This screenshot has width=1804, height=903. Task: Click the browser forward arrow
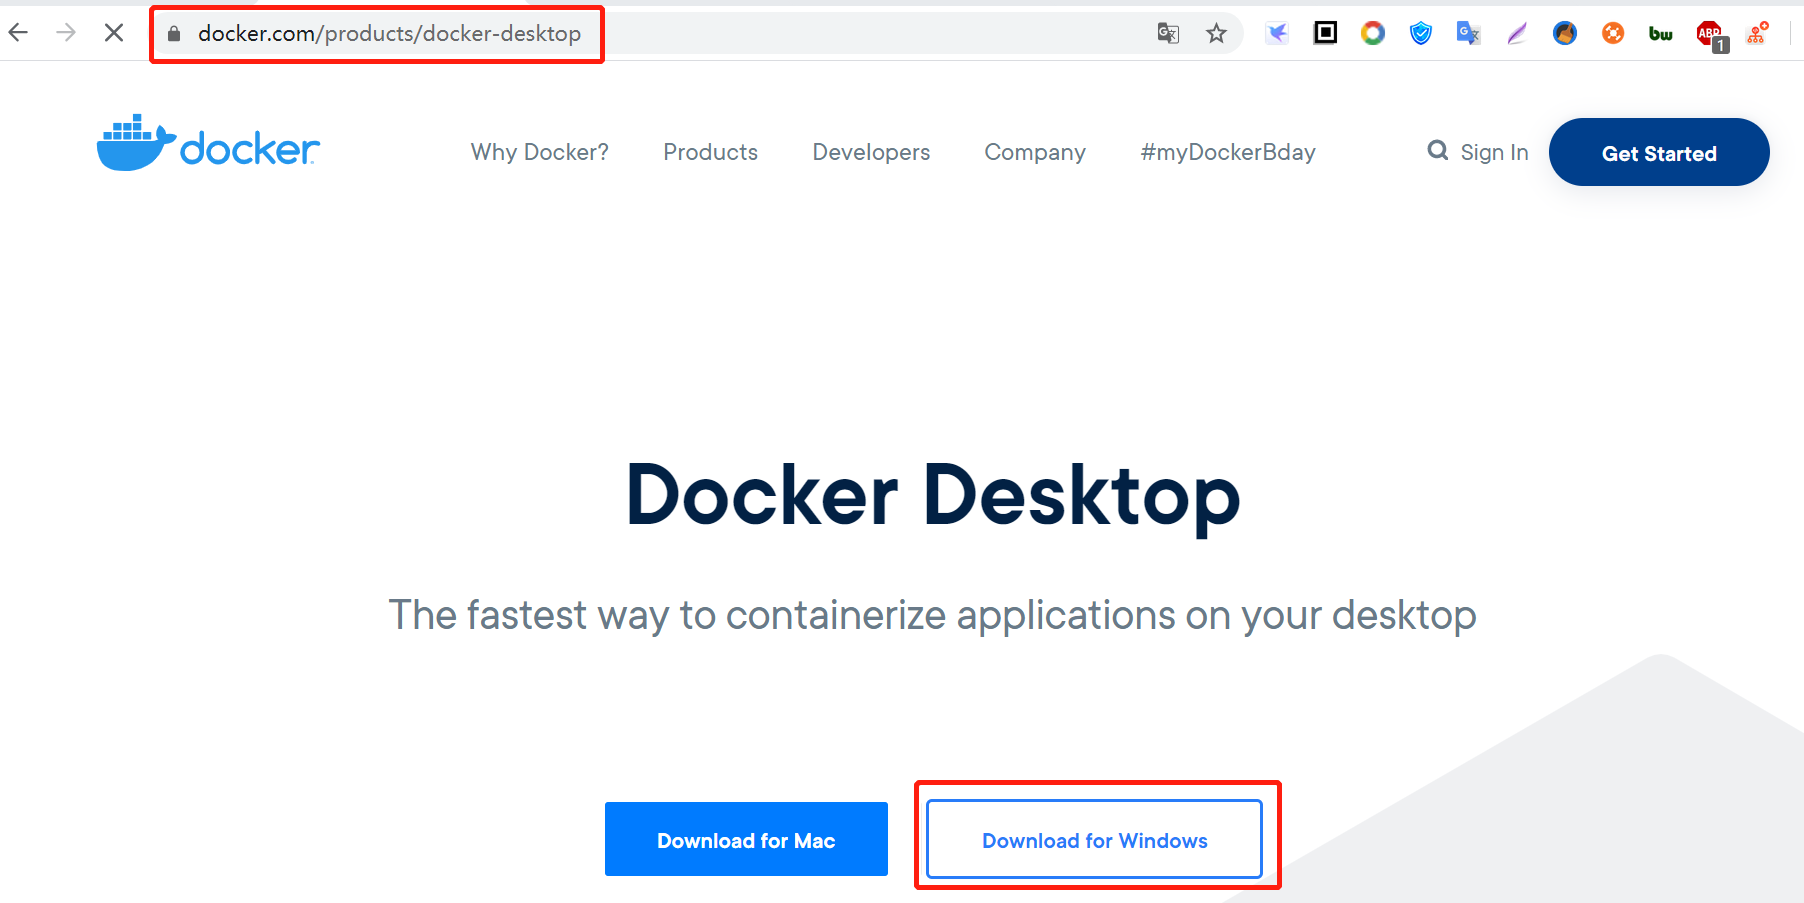[x=66, y=33]
